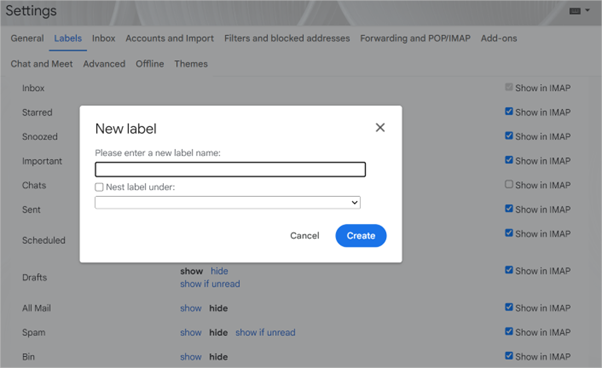Switch to the General tab
This screenshot has width=602, height=368.
tap(27, 38)
